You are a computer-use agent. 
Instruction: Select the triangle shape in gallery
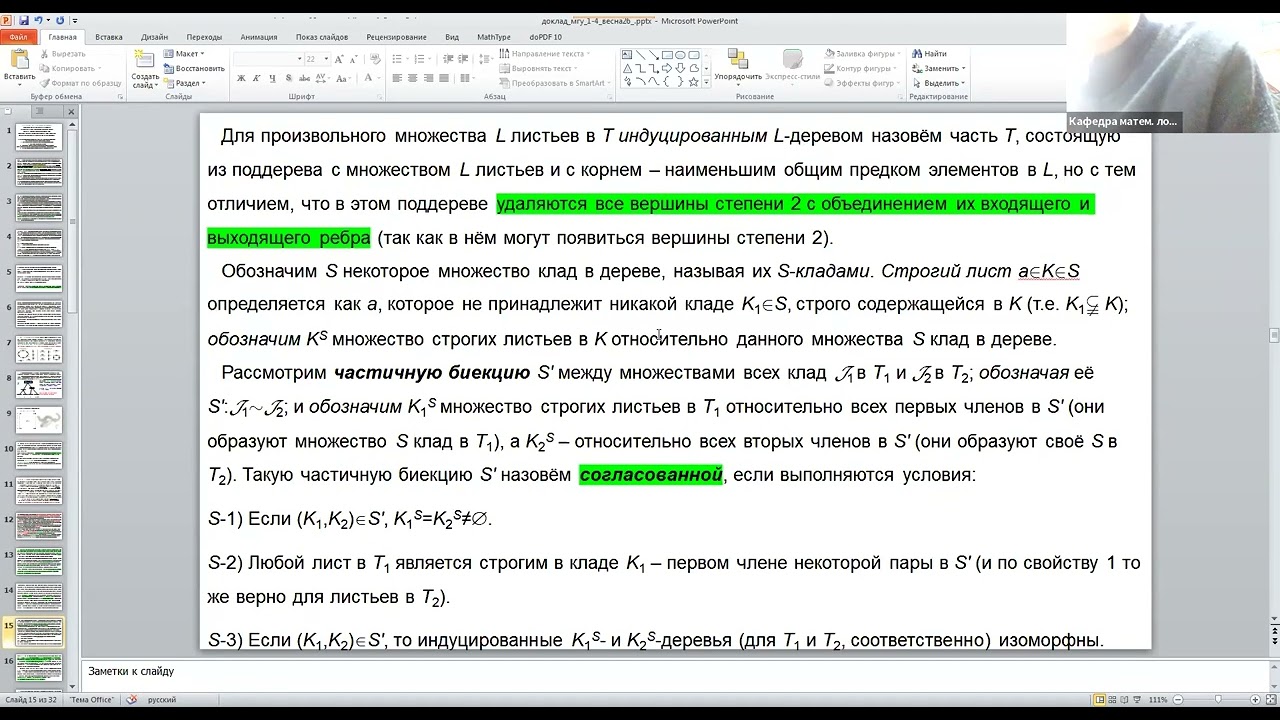(627, 68)
